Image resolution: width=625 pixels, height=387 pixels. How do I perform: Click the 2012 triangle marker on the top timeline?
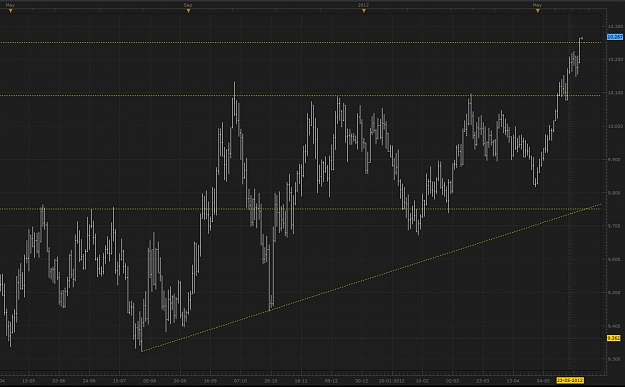tap(364, 11)
